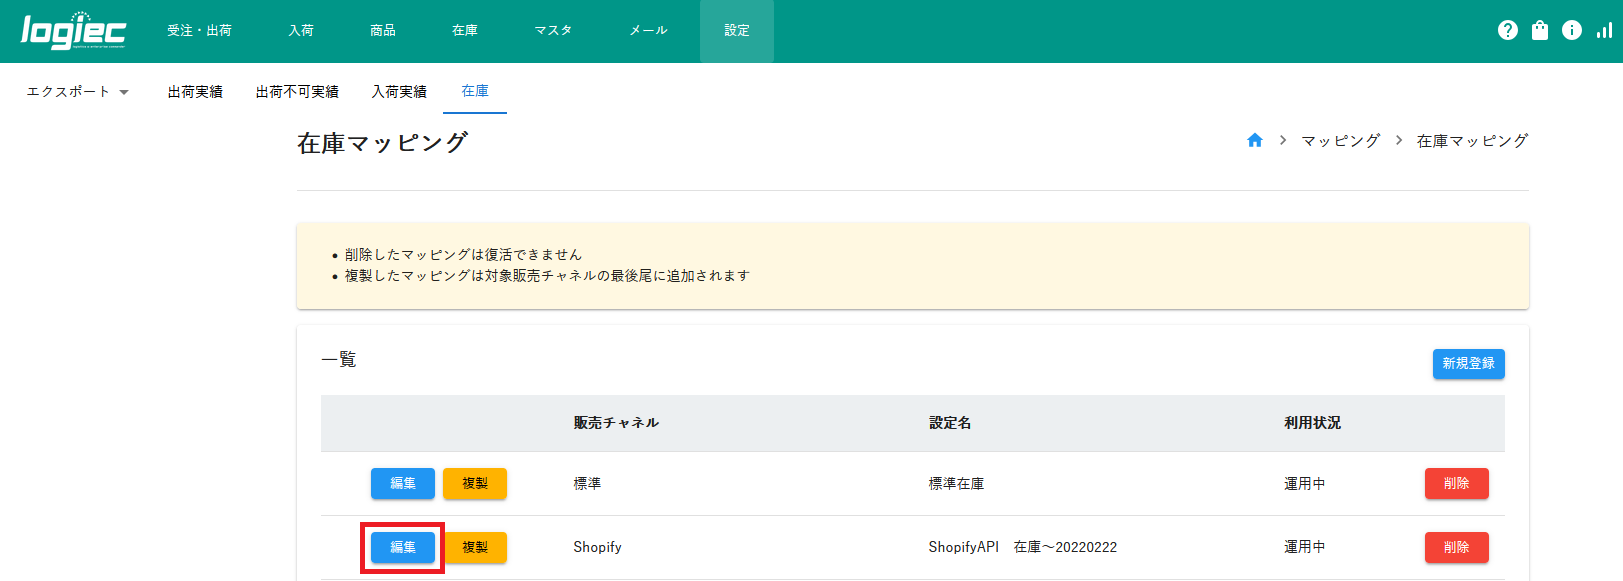Open the マスタ menu
Image resolution: width=1623 pixels, height=581 pixels.
(x=552, y=31)
